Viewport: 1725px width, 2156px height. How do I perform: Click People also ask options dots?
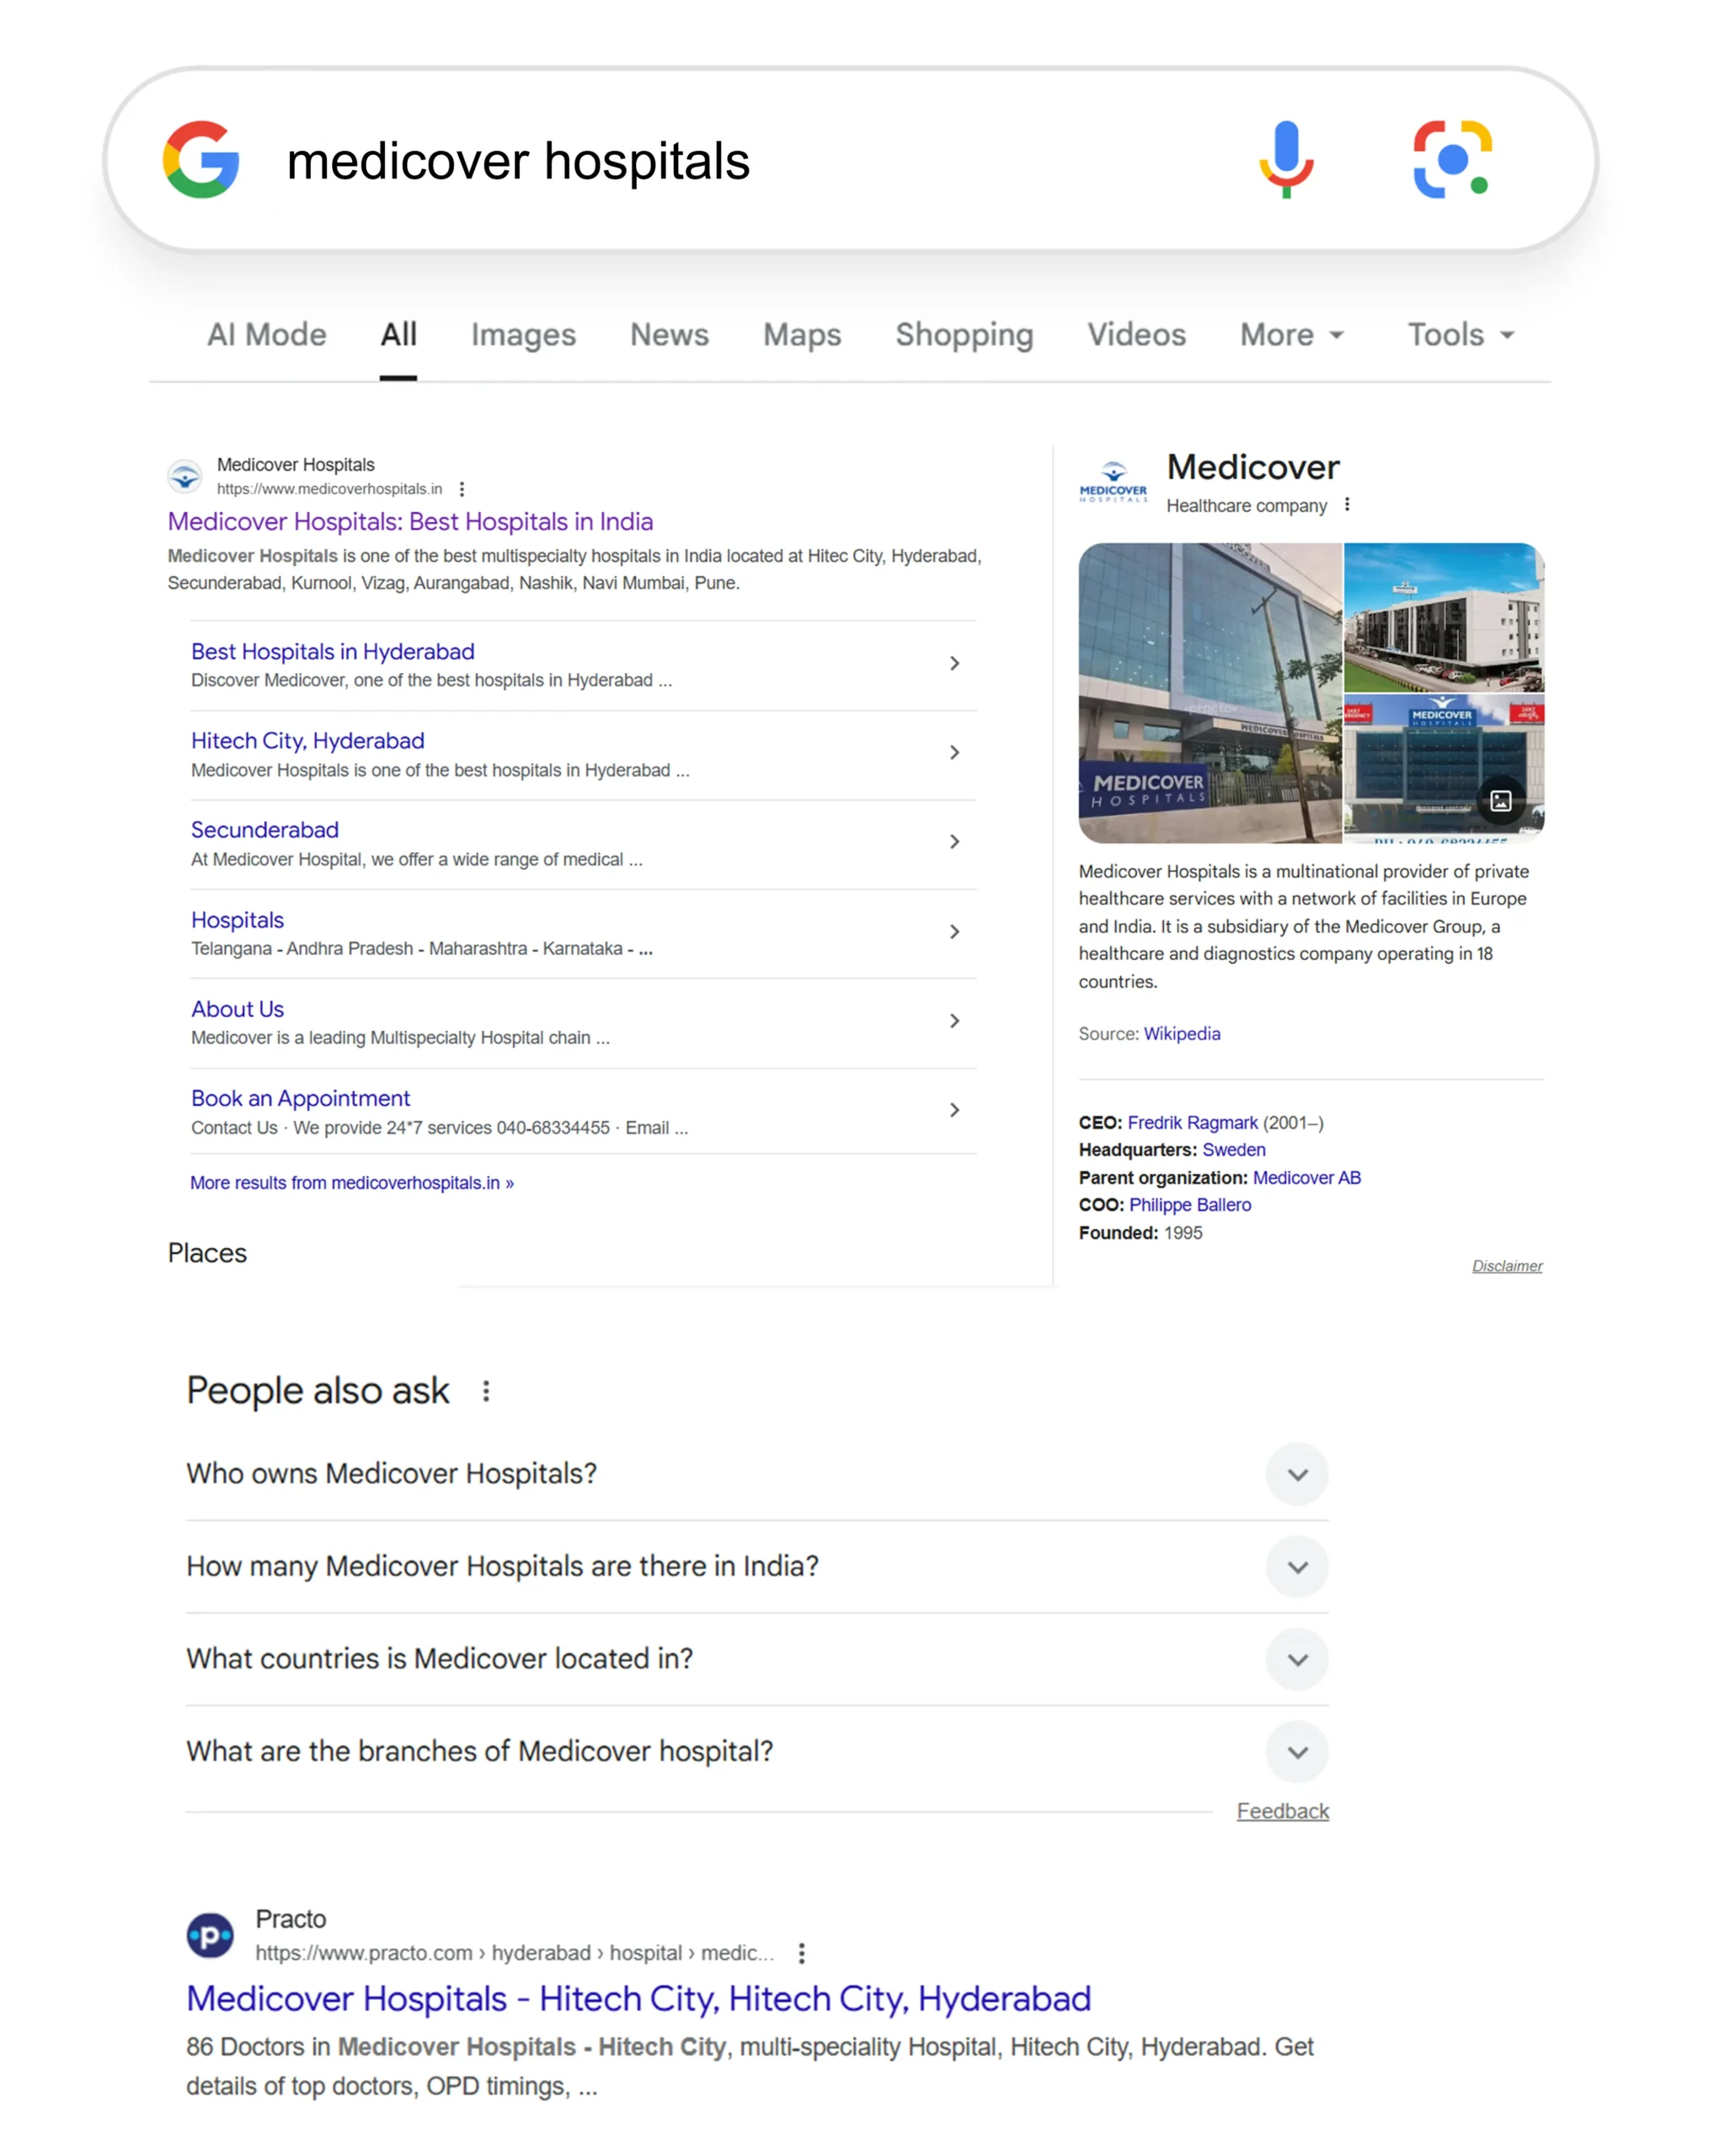486,1391
